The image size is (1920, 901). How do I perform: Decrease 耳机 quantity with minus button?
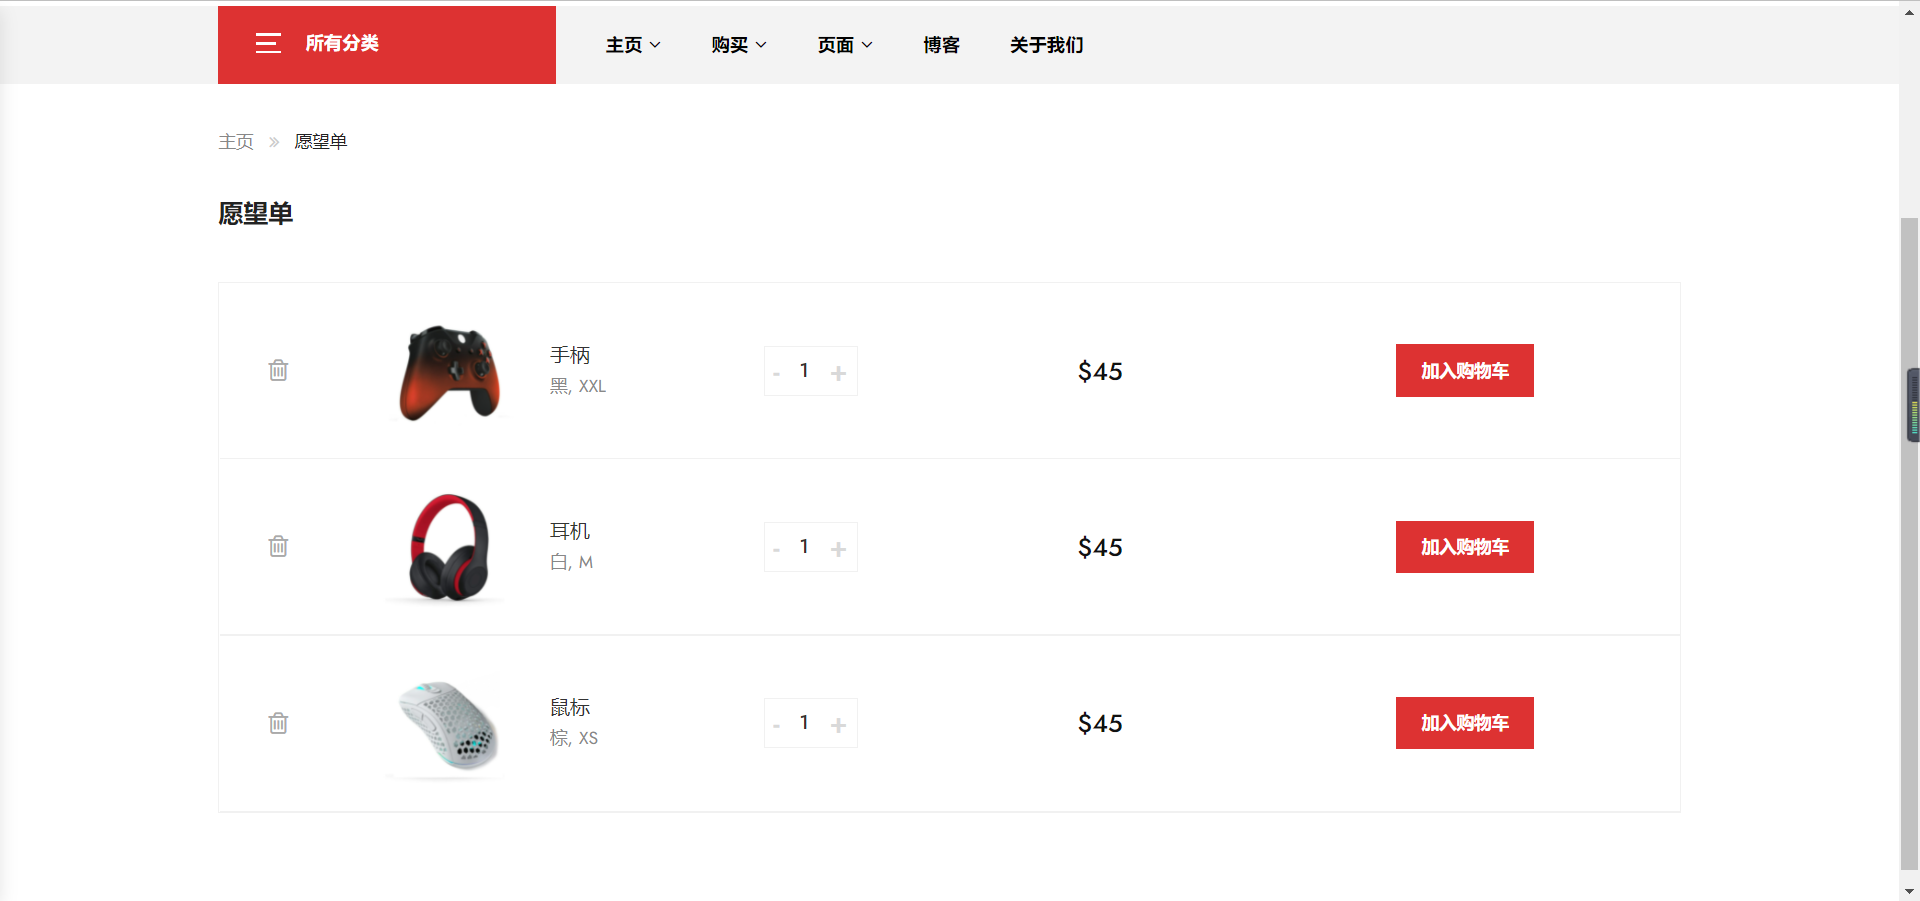(x=776, y=549)
